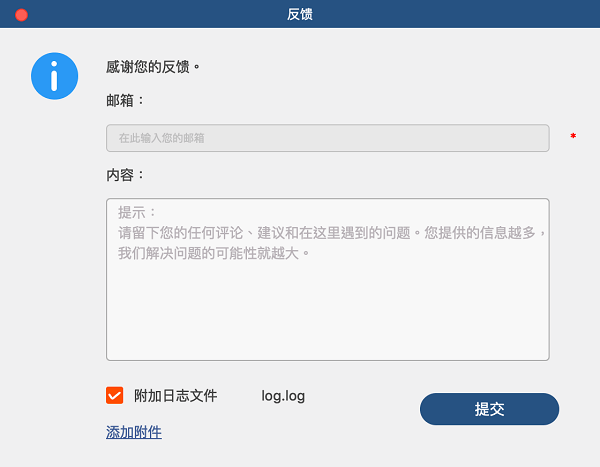Click the white checkmark in orange box
This screenshot has width=600, height=467.
pos(114,396)
